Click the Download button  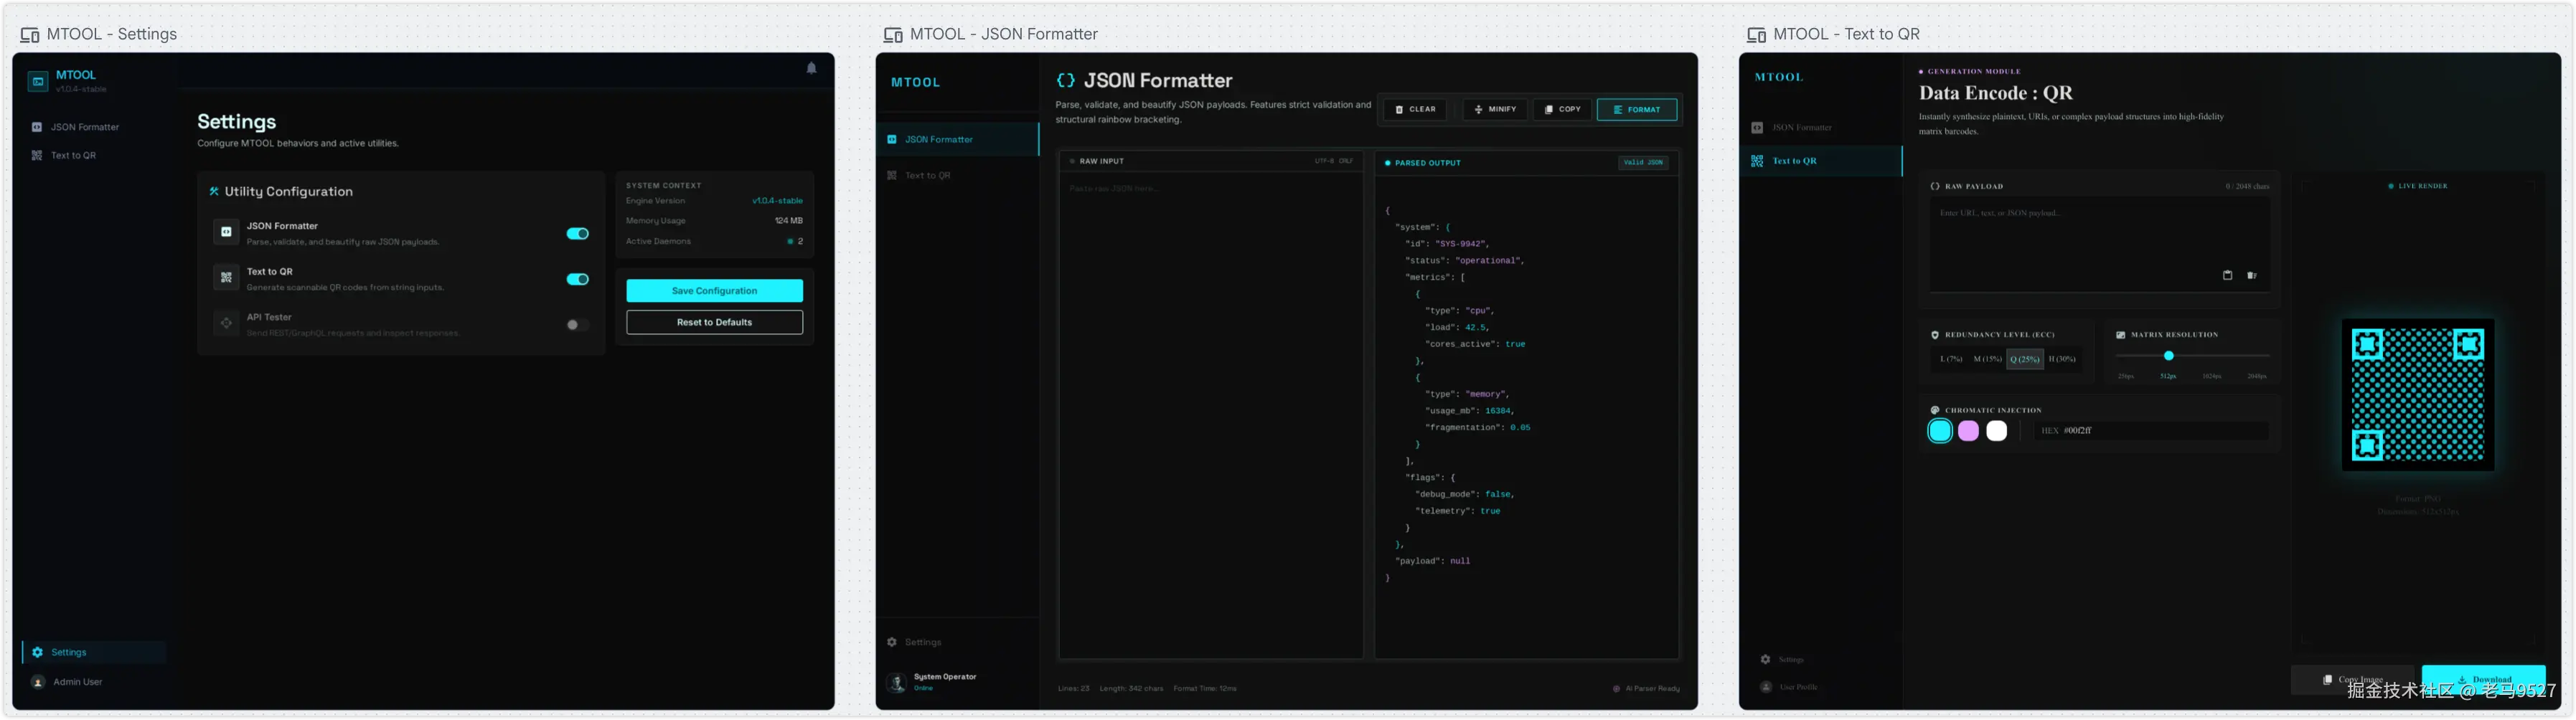(2484, 679)
